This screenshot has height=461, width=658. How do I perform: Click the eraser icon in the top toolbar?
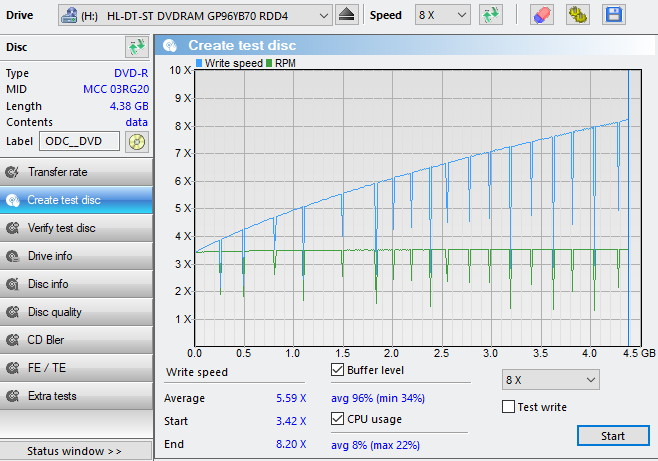tap(541, 15)
